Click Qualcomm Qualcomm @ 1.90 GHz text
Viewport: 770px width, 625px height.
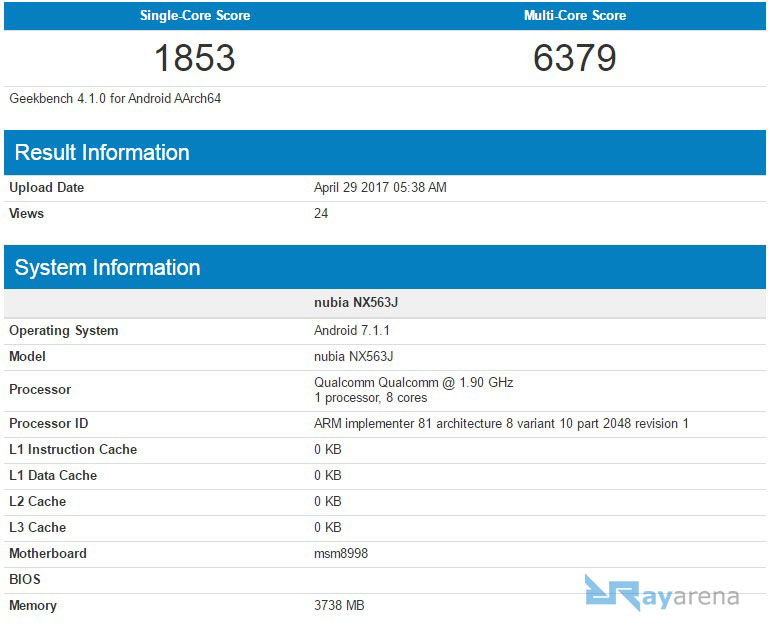click(x=413, y=382)
